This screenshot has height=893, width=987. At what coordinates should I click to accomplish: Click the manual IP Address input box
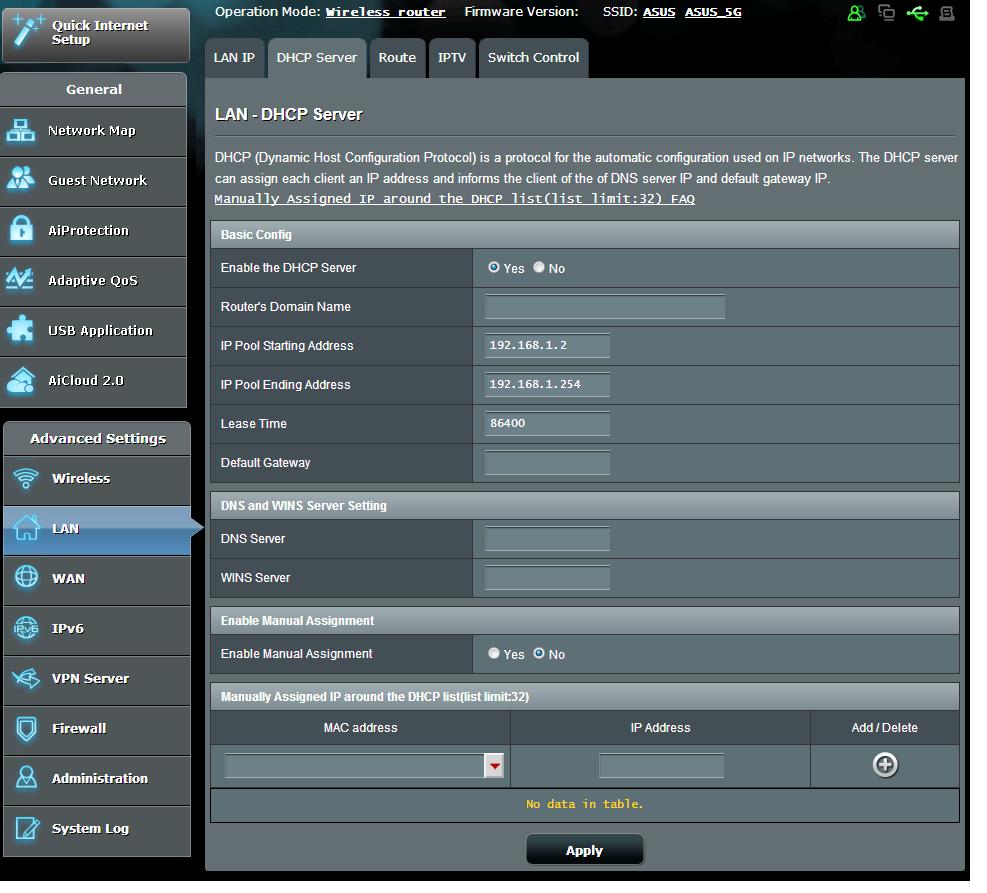pyautogui.click(x=663, y=768)
